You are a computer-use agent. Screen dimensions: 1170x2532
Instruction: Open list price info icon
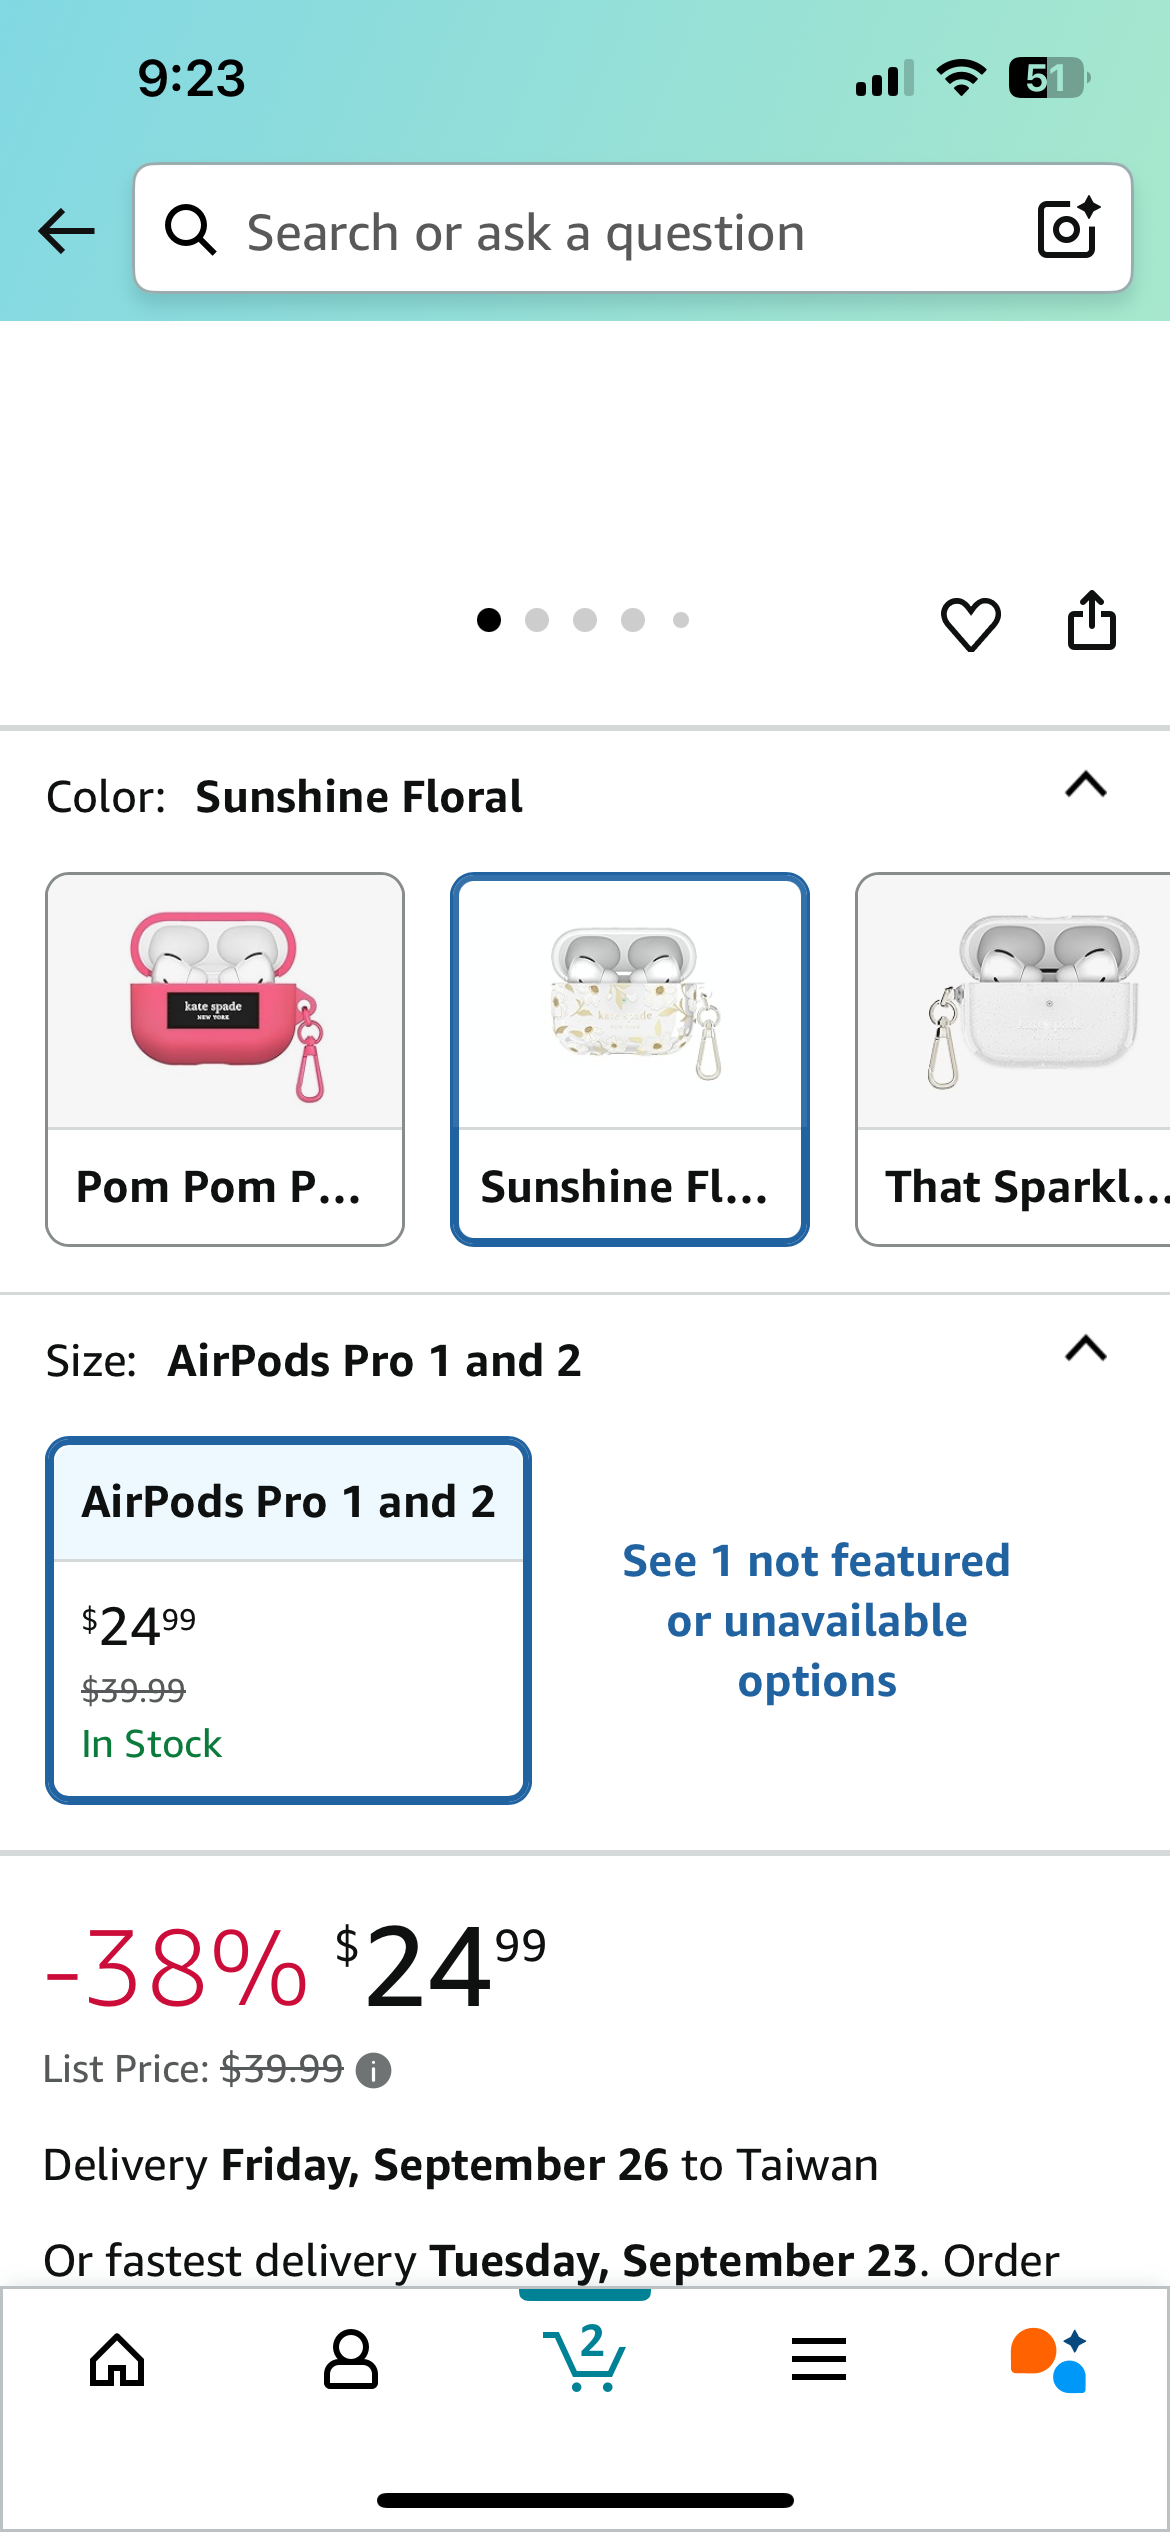pos(374,2070)
